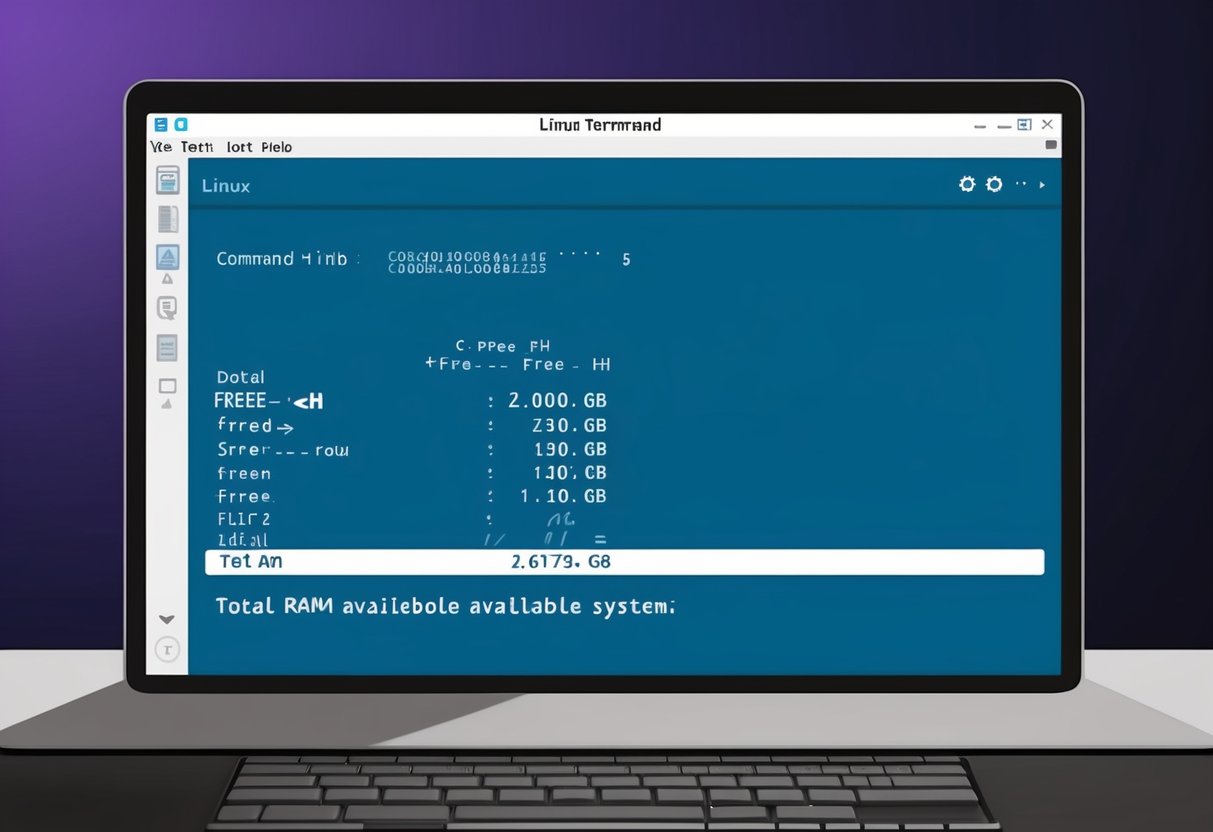Activate the highlighted warning tool in sidebar

tap(167, 258)
